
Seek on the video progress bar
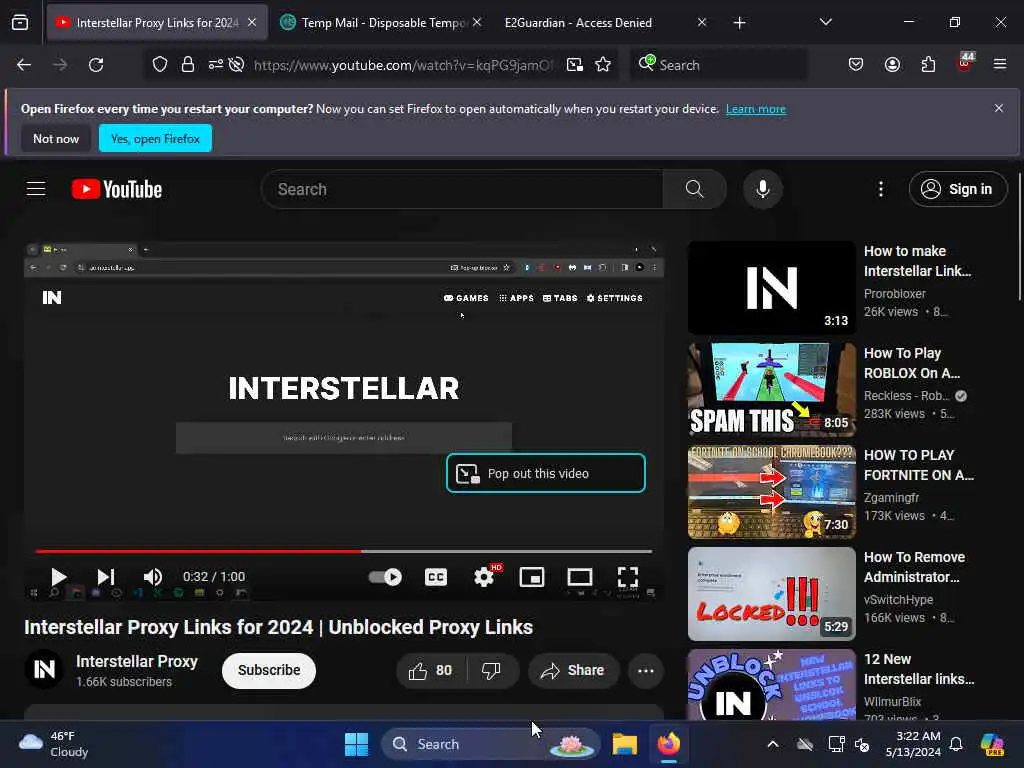344,552
